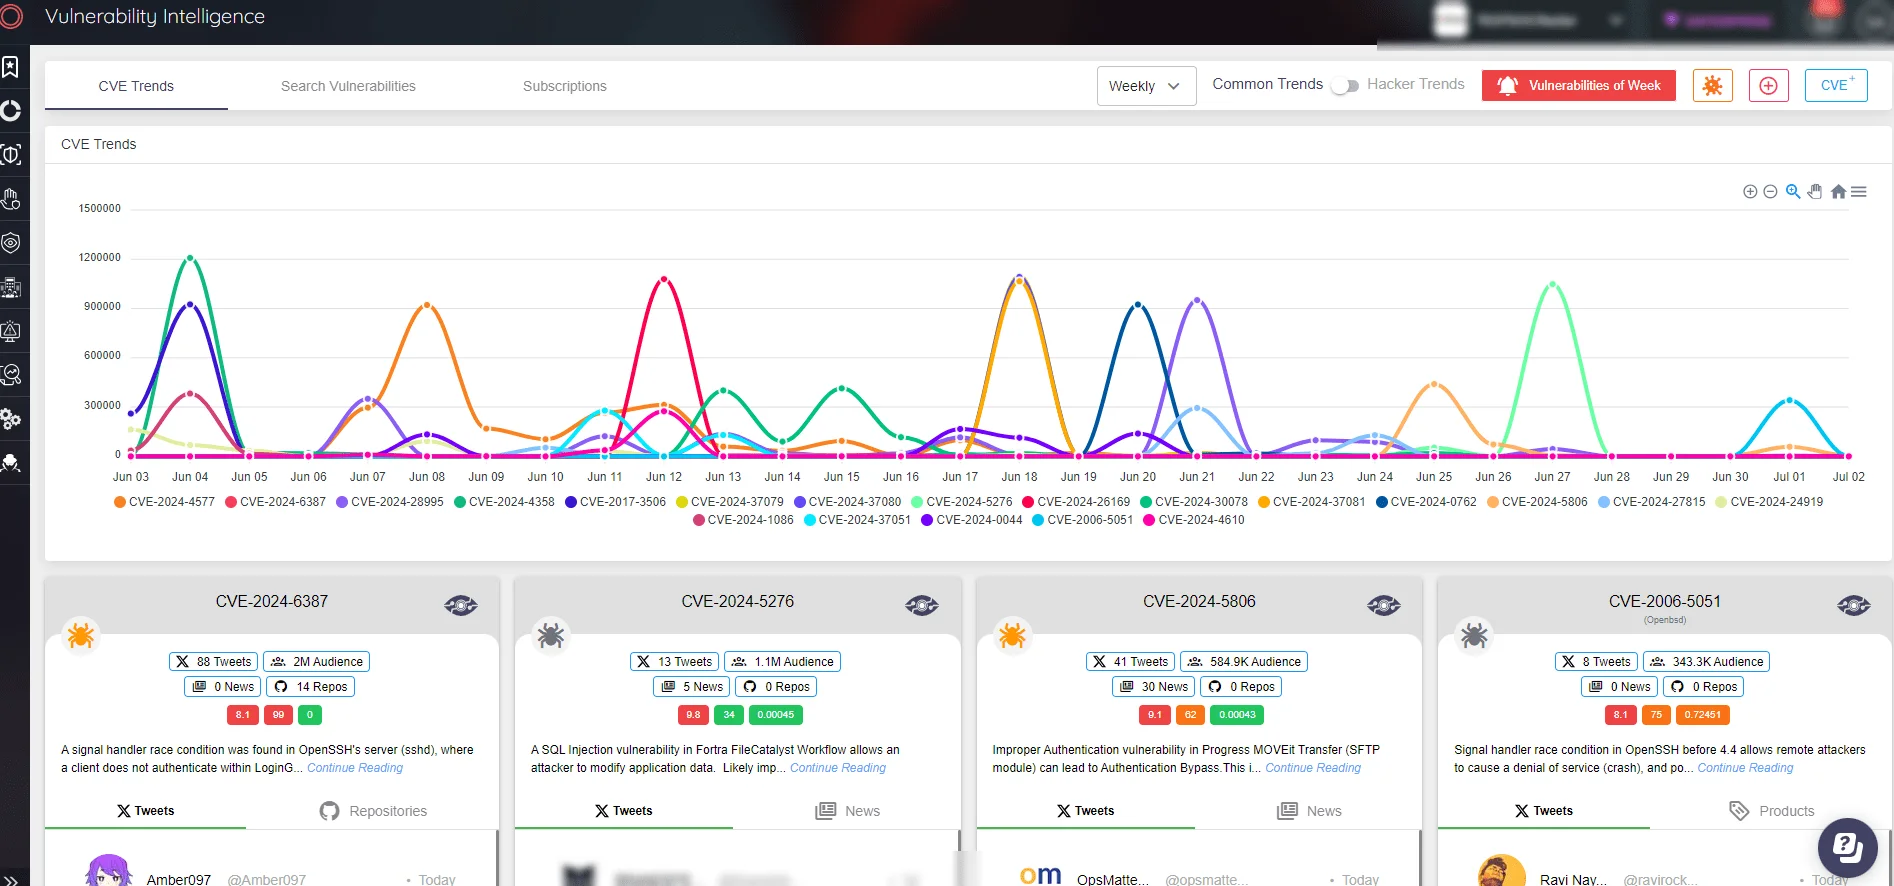The width and height of the screenshot is (1894, 886).
Task: Switch to Subscriptions tab
Action: (x=564, y=86)
